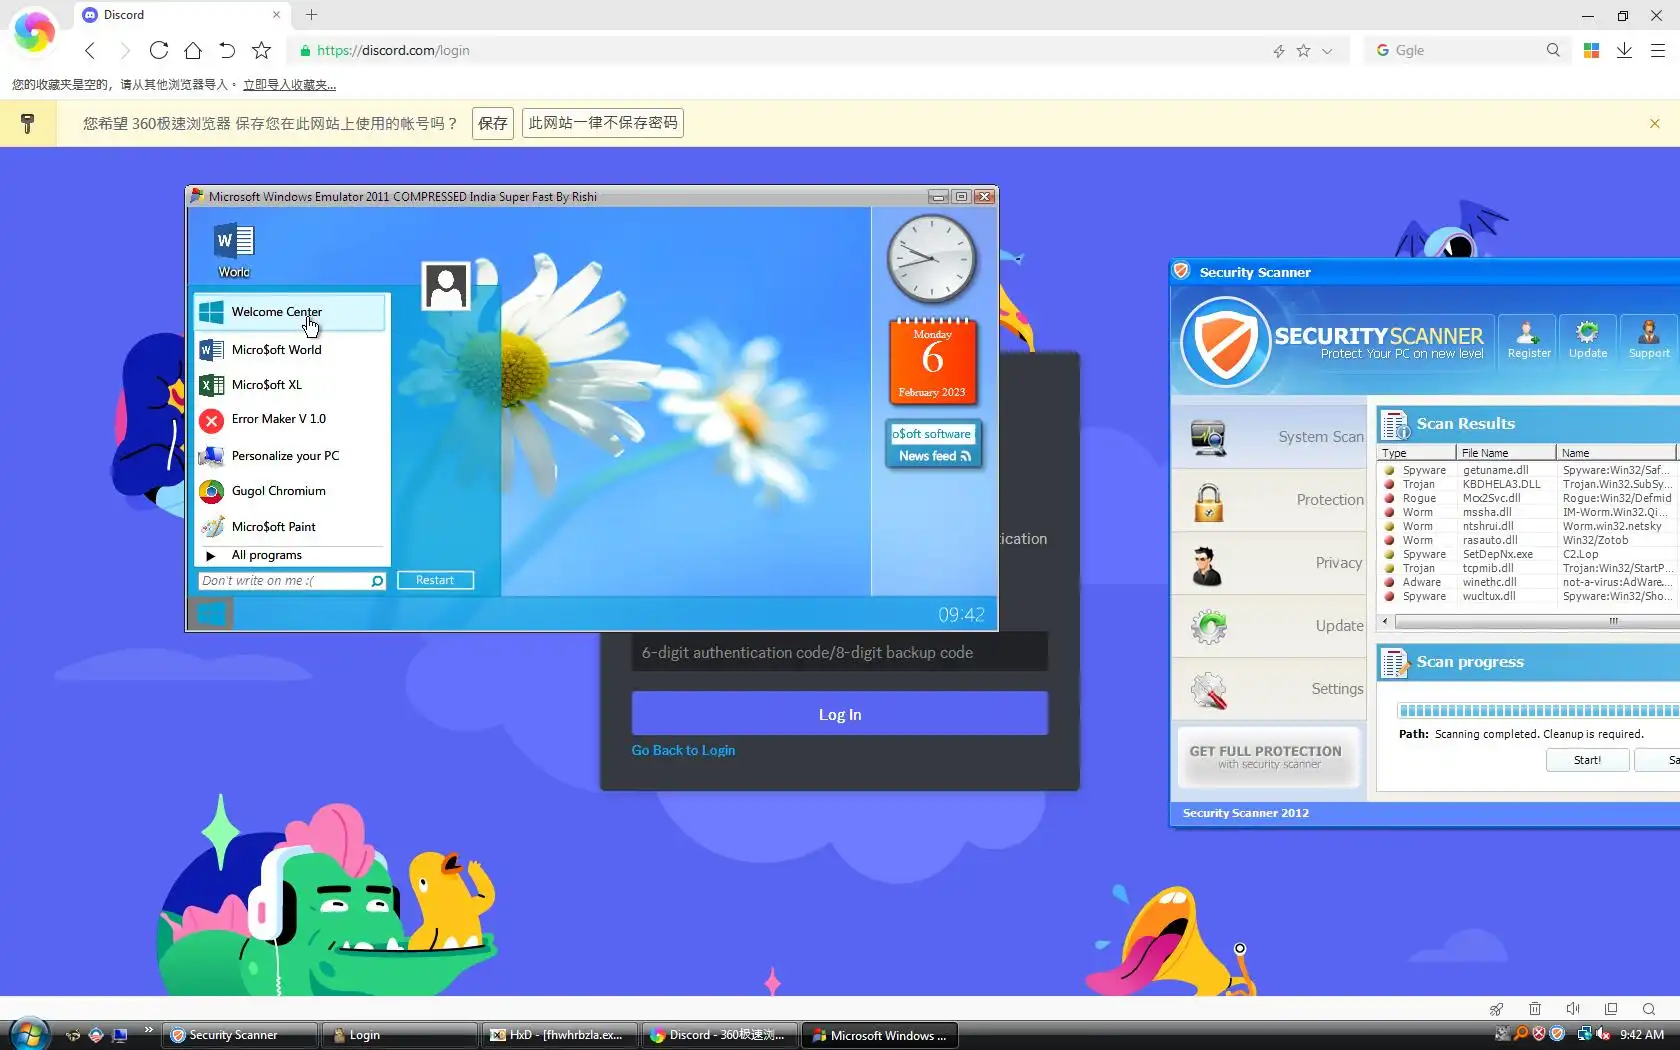The width and height of the screenshot is (1680, 1050).
Task: Open the Word desktop icon in emulator
Action: (x=234, y=250)
